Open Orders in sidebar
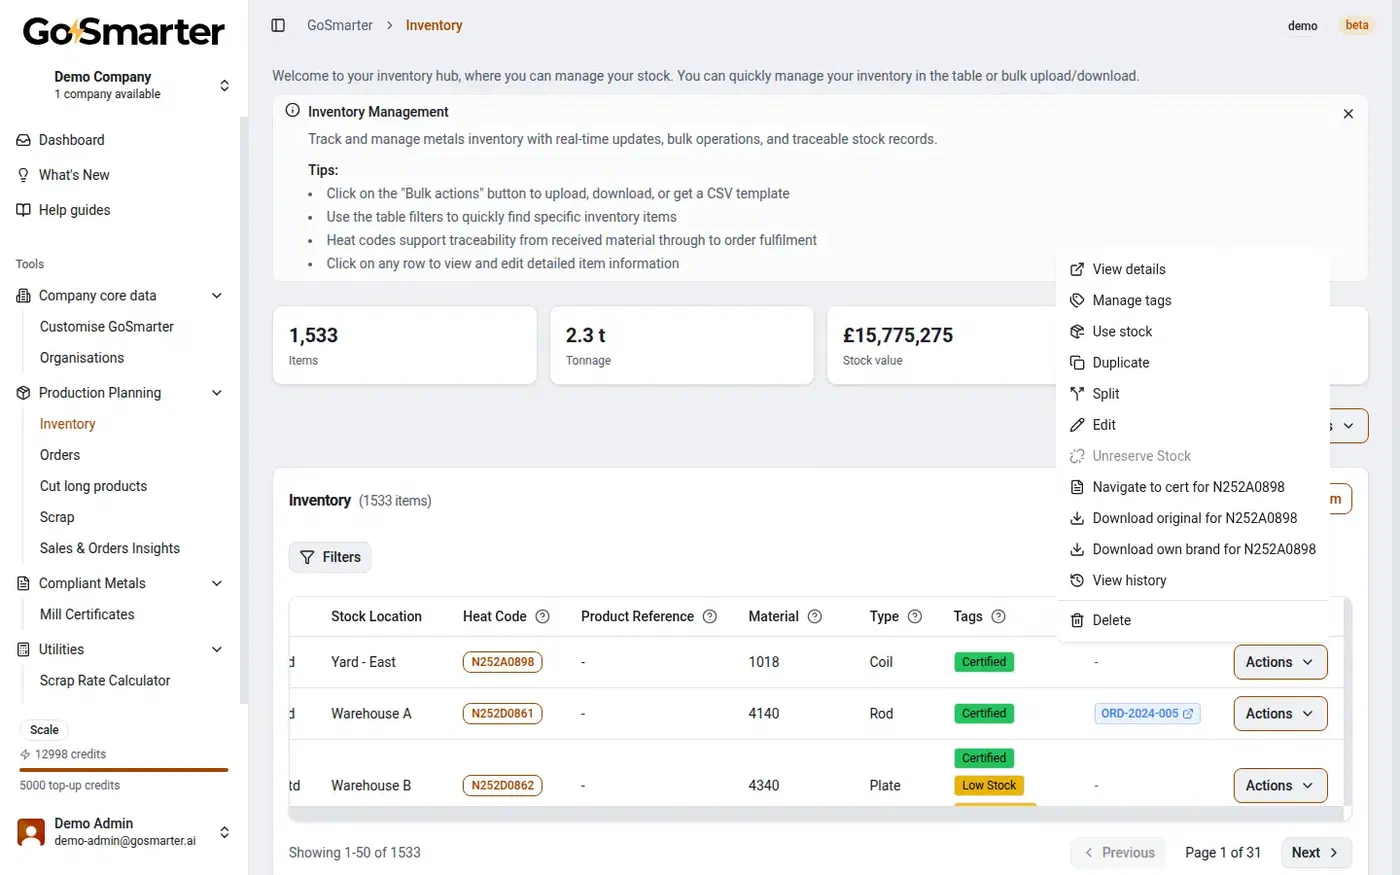This screenshot has height=875, width=1400. 60,455
